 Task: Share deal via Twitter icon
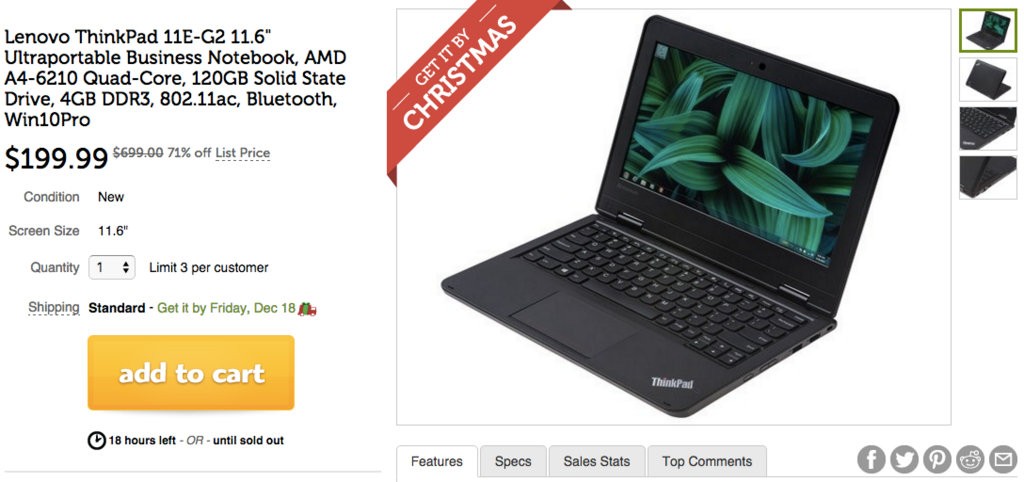click(904, 460)
